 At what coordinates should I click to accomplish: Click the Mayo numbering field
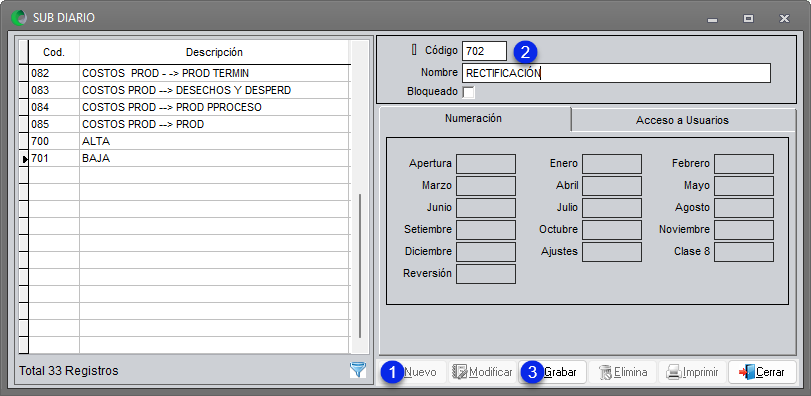[744, 186]
